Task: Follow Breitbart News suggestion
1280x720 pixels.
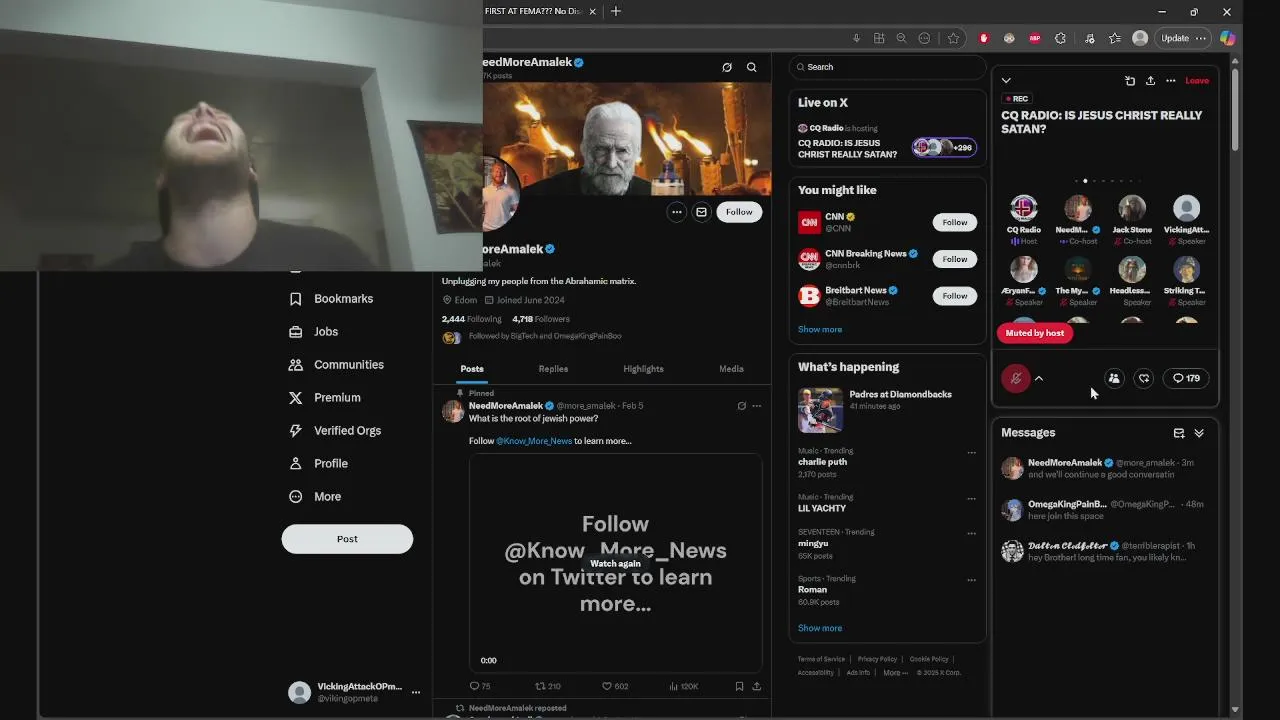Action: (x=955, y=296)
